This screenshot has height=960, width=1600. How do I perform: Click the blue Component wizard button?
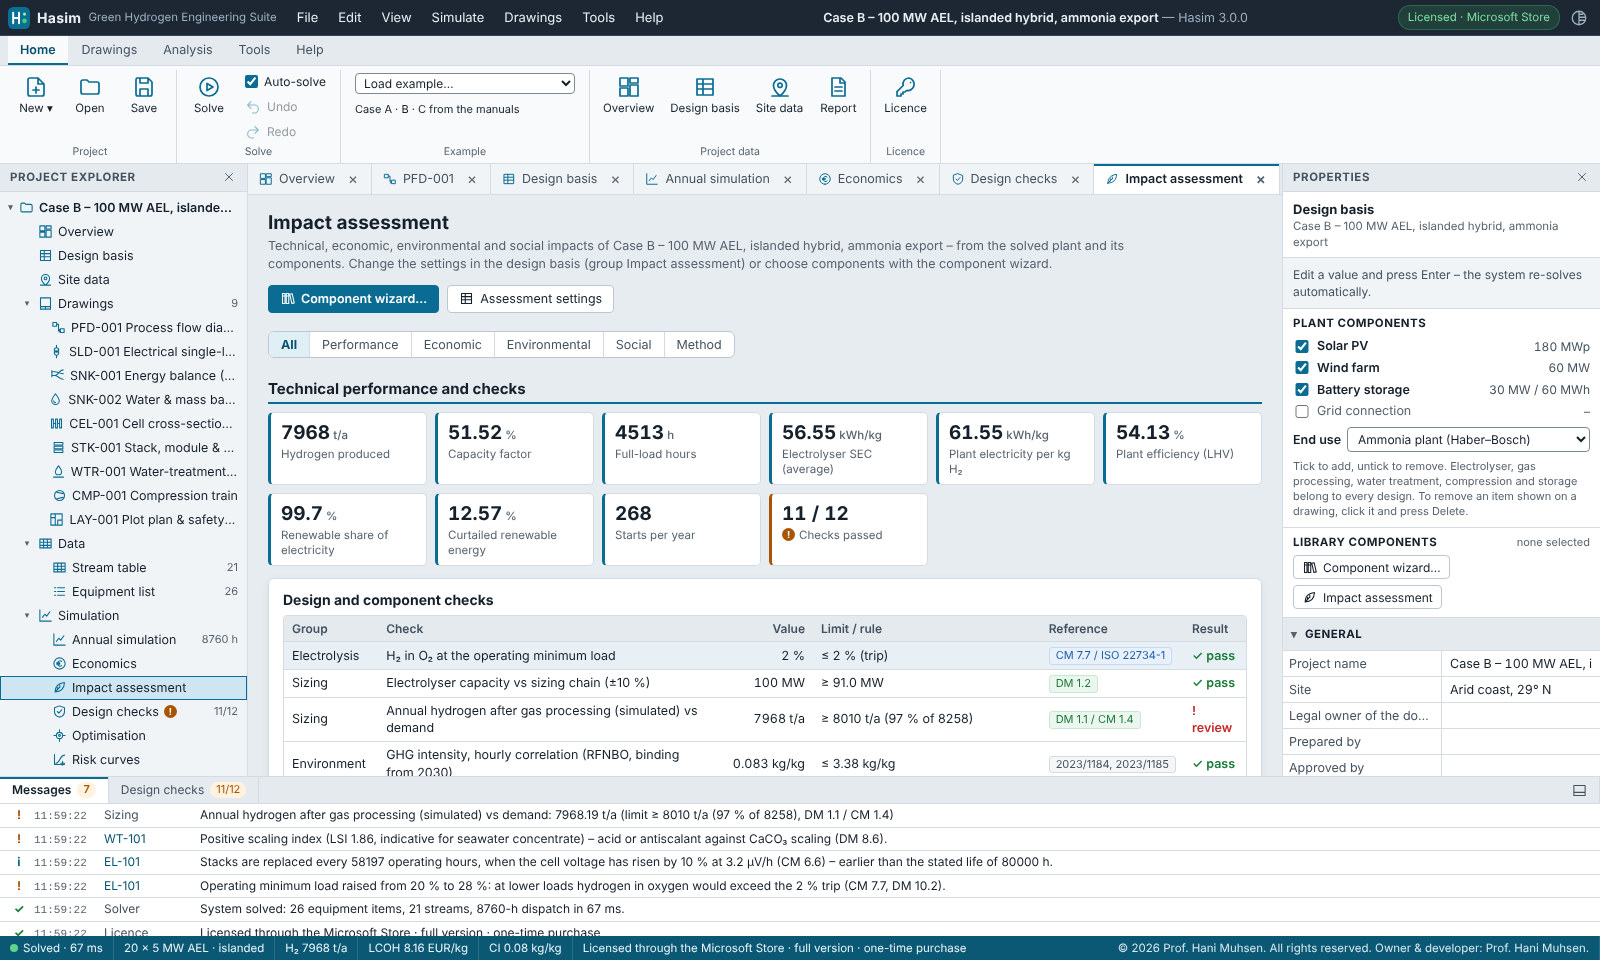(353, 299)
